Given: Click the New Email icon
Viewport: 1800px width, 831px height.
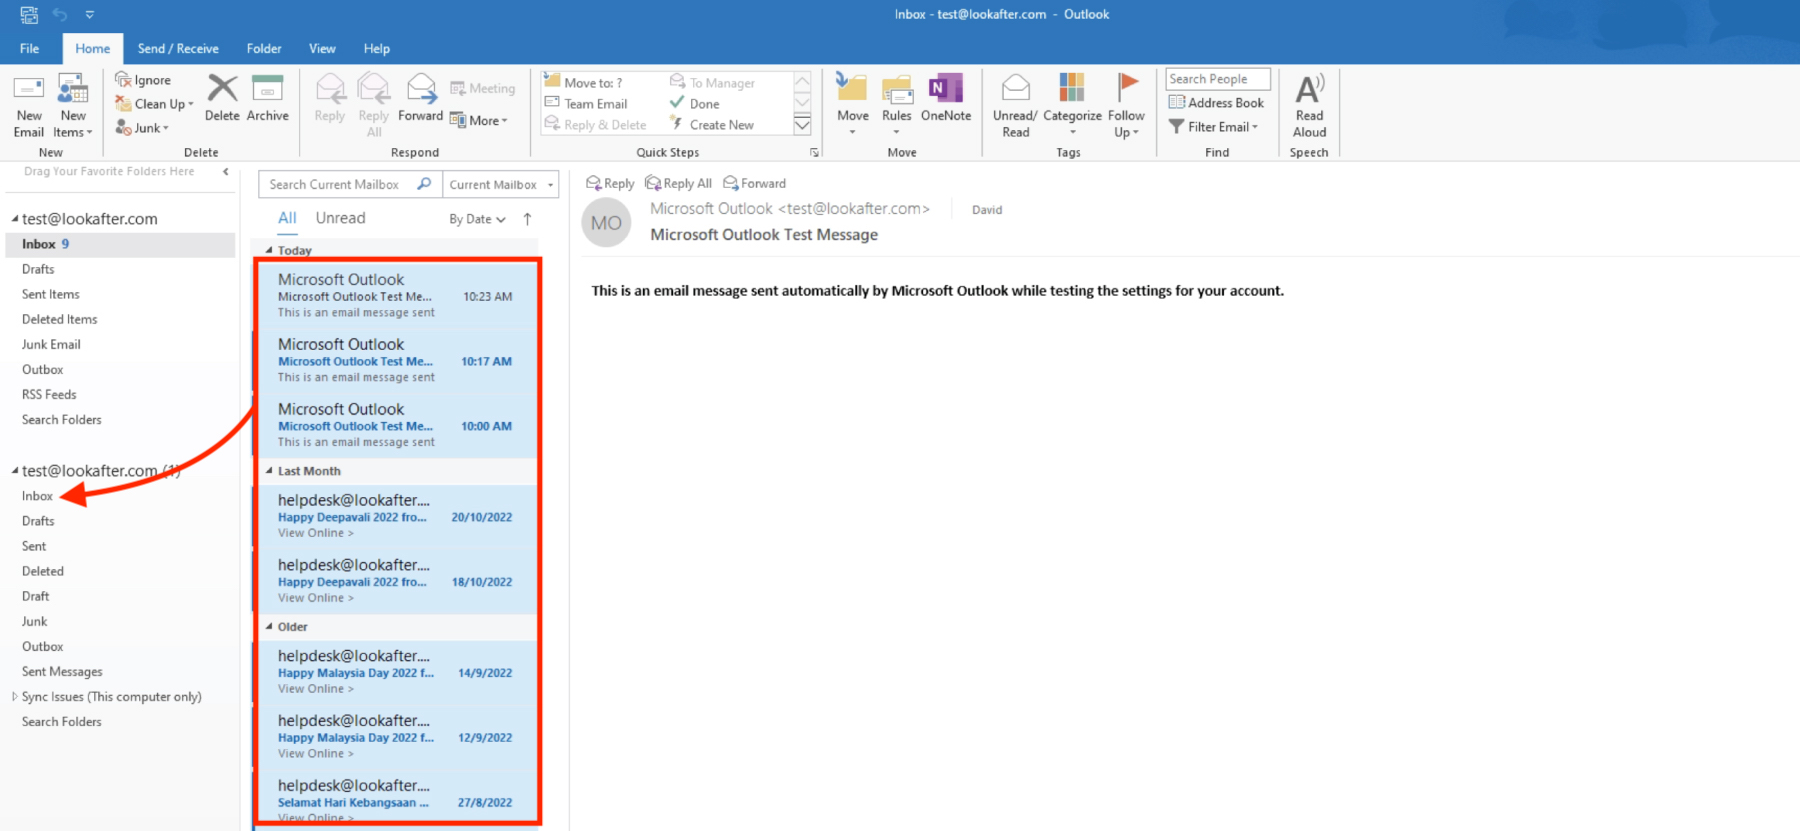Looking at the screenshot, I should (29, 90).
